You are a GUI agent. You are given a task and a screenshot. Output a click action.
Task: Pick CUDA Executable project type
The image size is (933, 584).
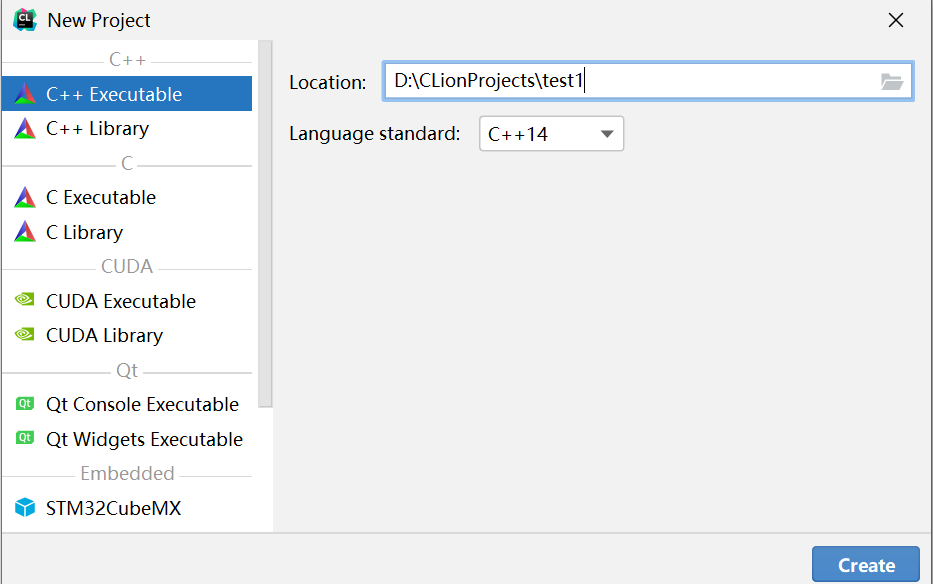tap(127, 301)
